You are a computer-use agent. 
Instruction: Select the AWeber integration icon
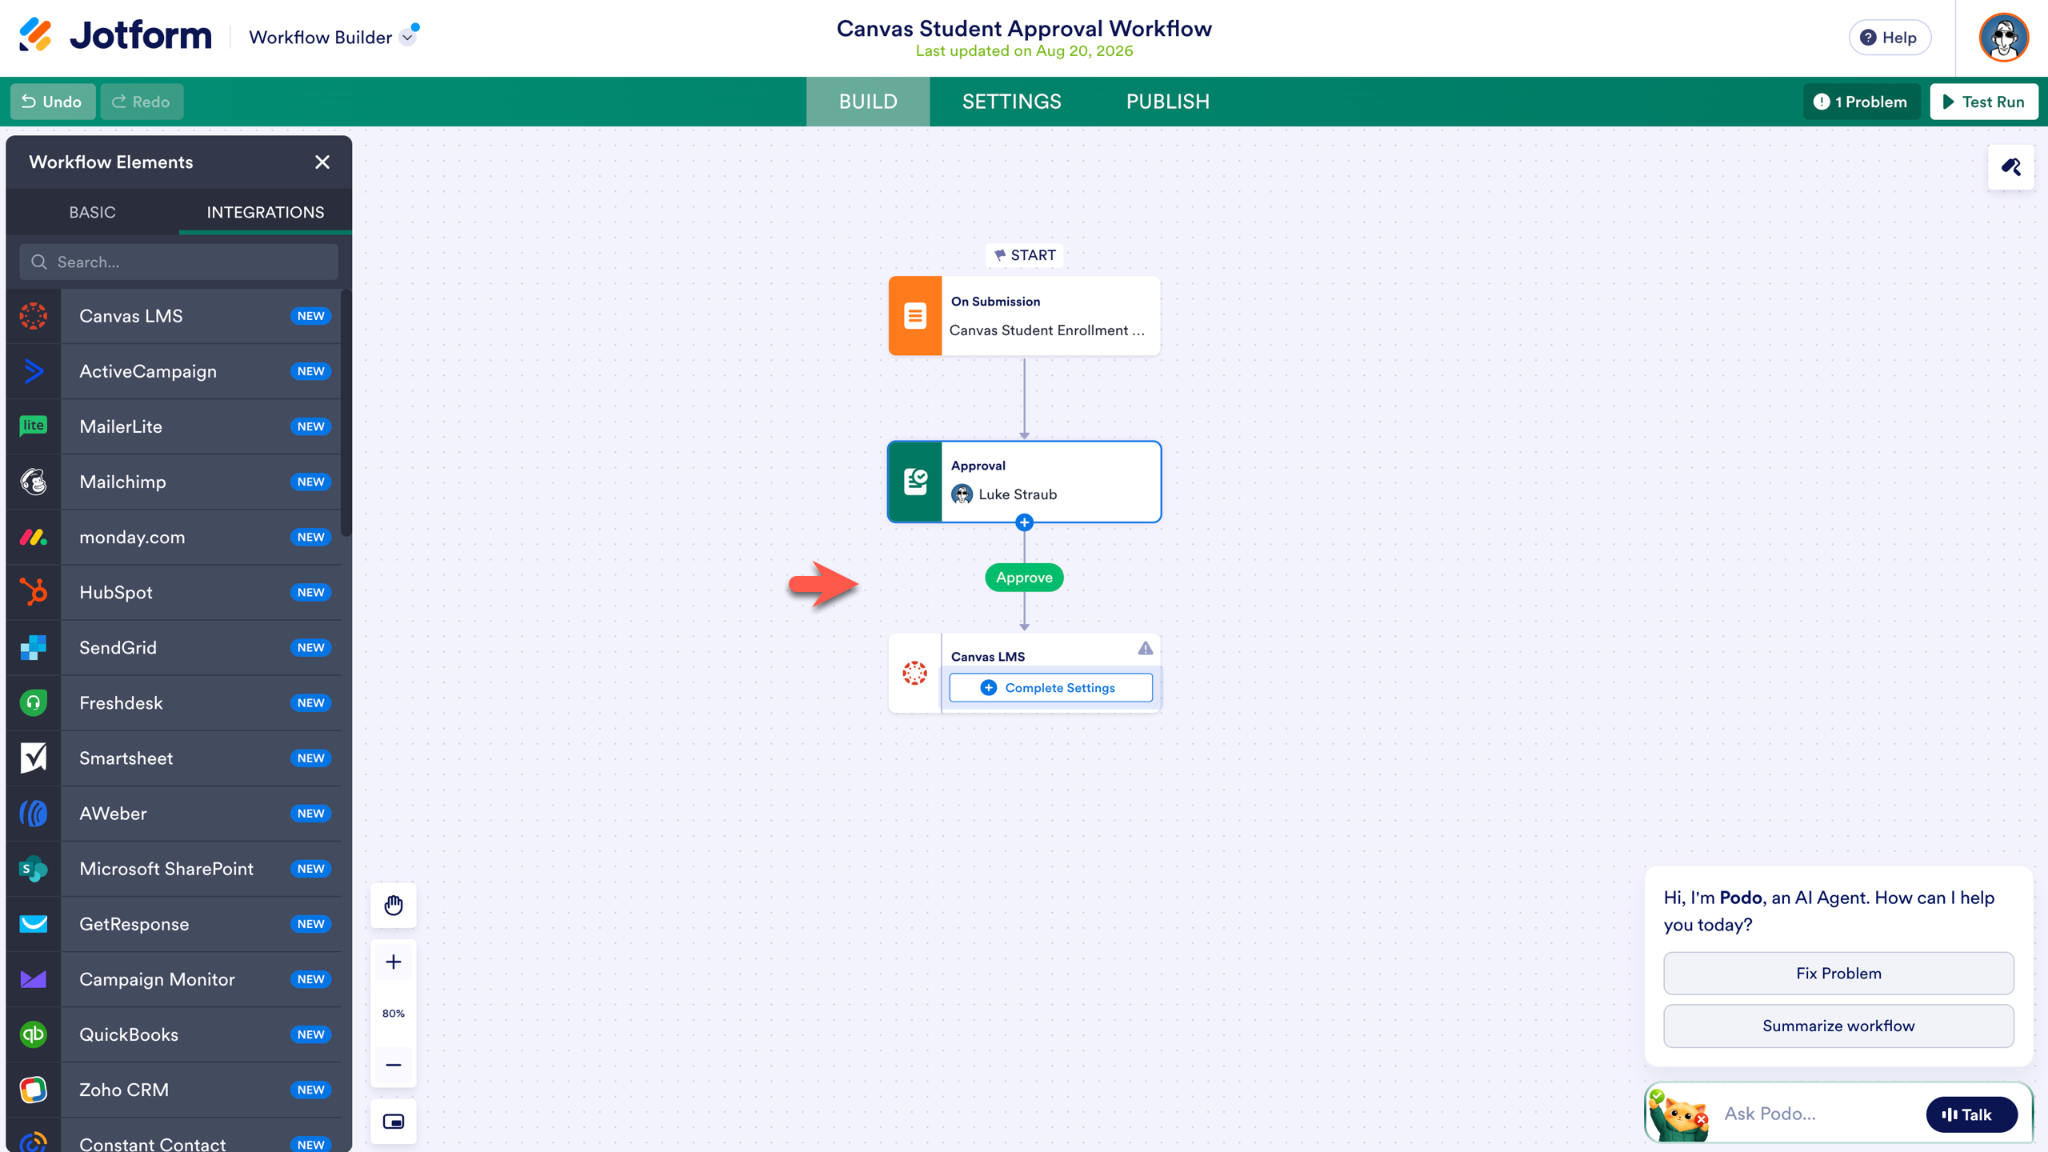click(34, 814)
